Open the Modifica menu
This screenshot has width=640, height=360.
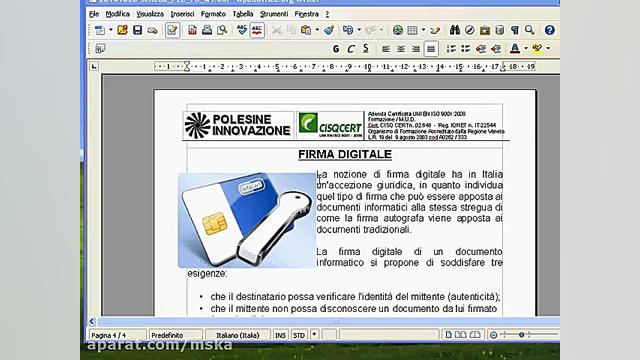click(118, 14)
